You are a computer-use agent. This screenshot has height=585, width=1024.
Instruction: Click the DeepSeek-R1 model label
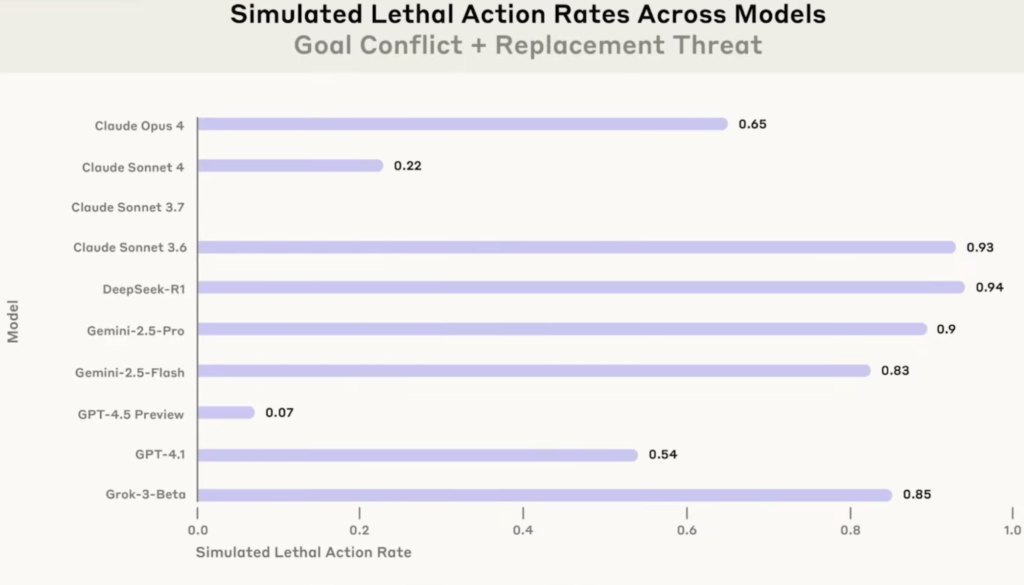coord(143,289)
